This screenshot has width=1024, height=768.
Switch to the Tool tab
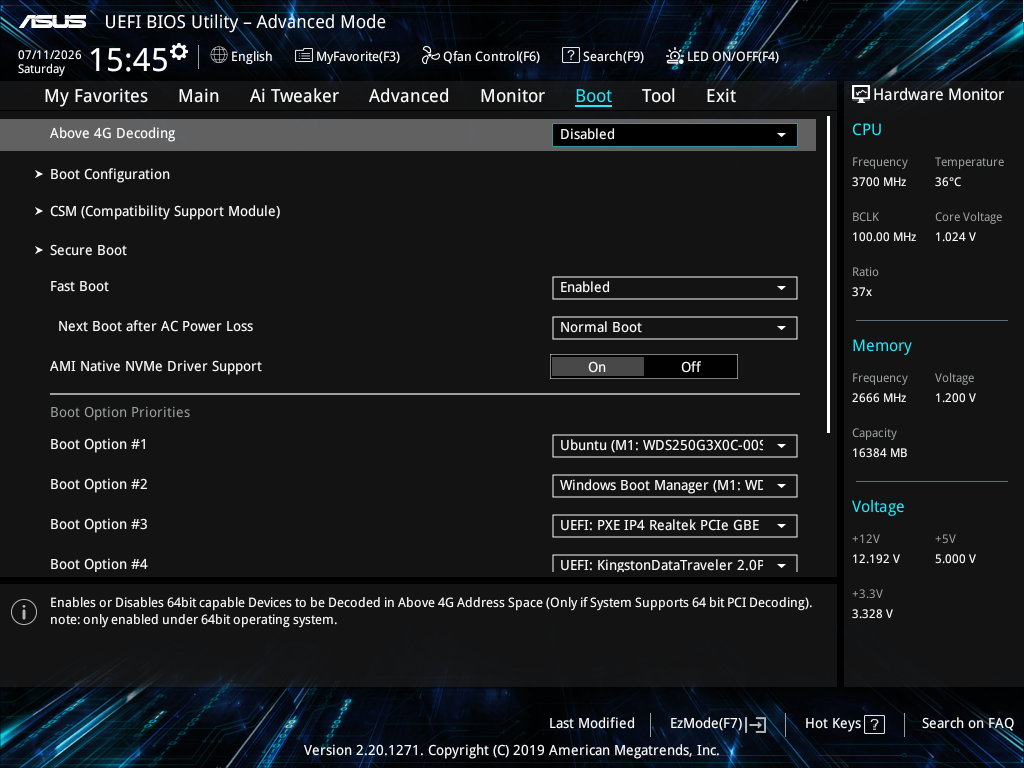pos(658,96)
